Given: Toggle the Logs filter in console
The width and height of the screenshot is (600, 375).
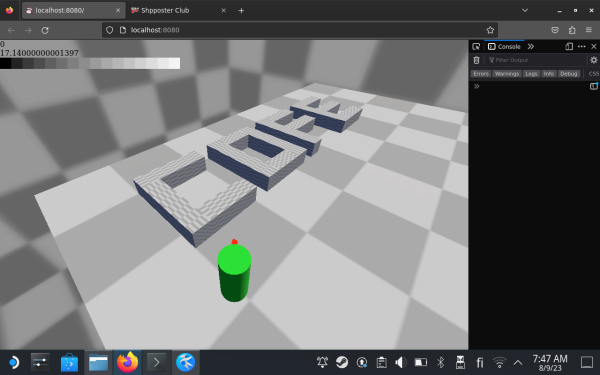Looking at the screenshot, I should pyautogui.click(x=531, y=74).
